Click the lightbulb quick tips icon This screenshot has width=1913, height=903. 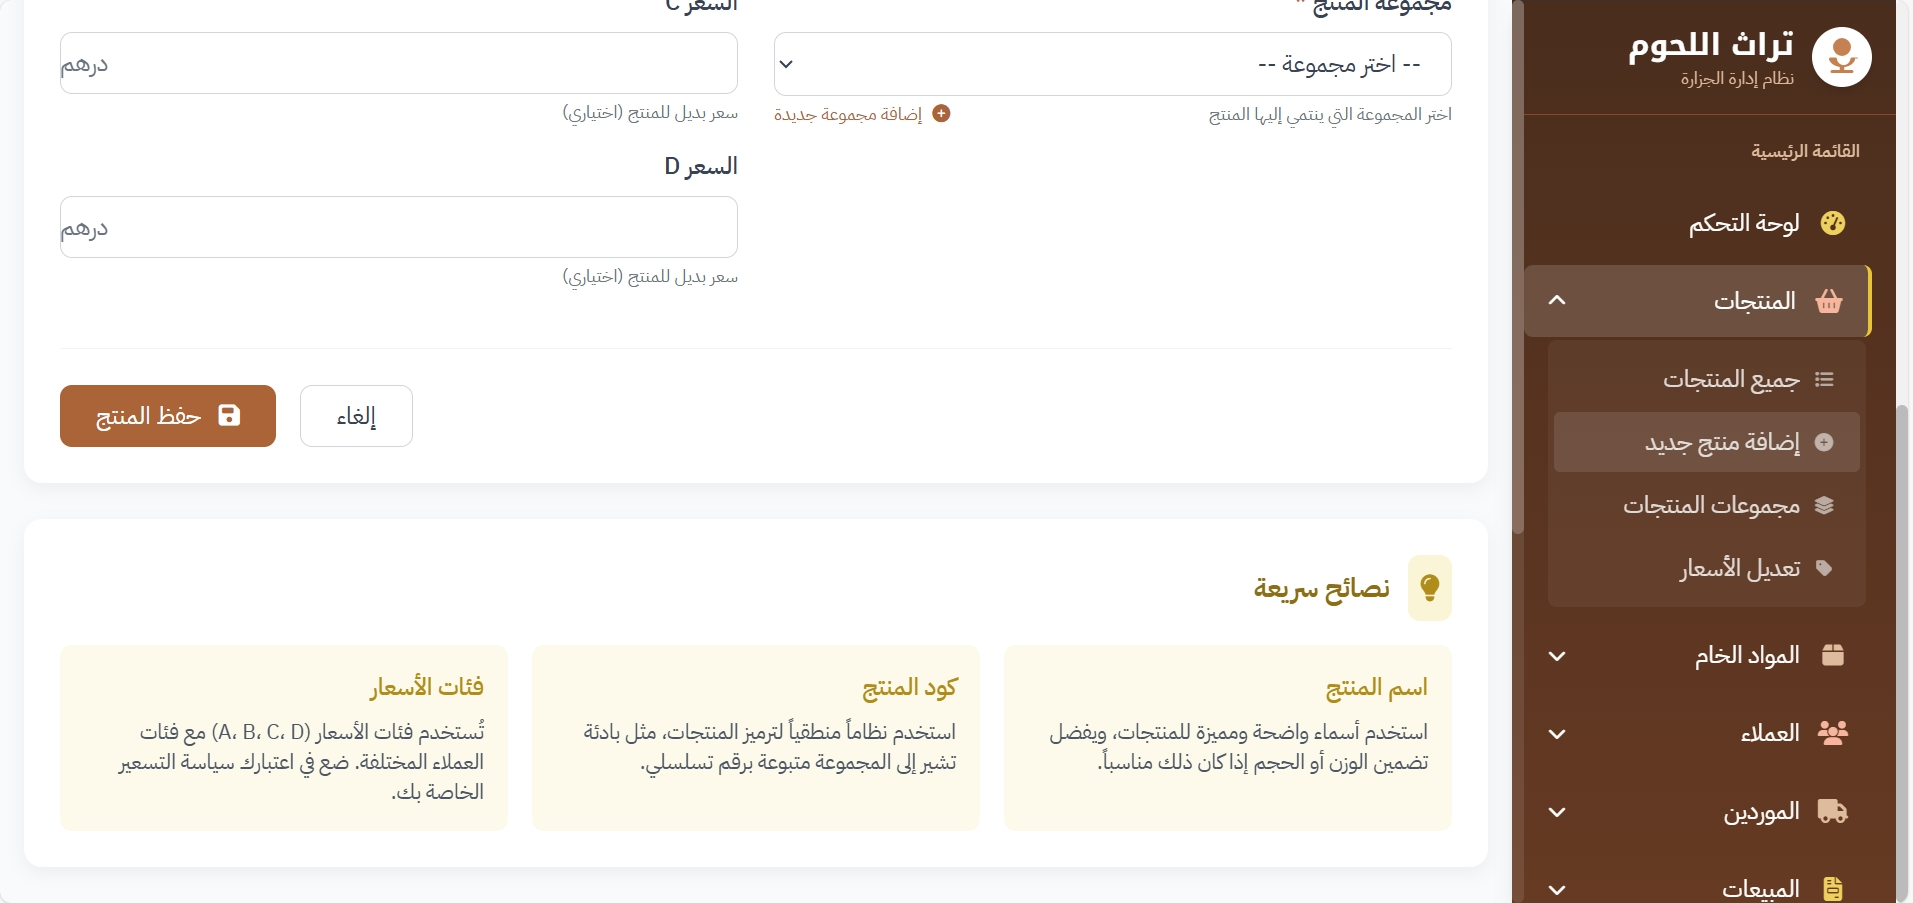(x=1429, y=588)
